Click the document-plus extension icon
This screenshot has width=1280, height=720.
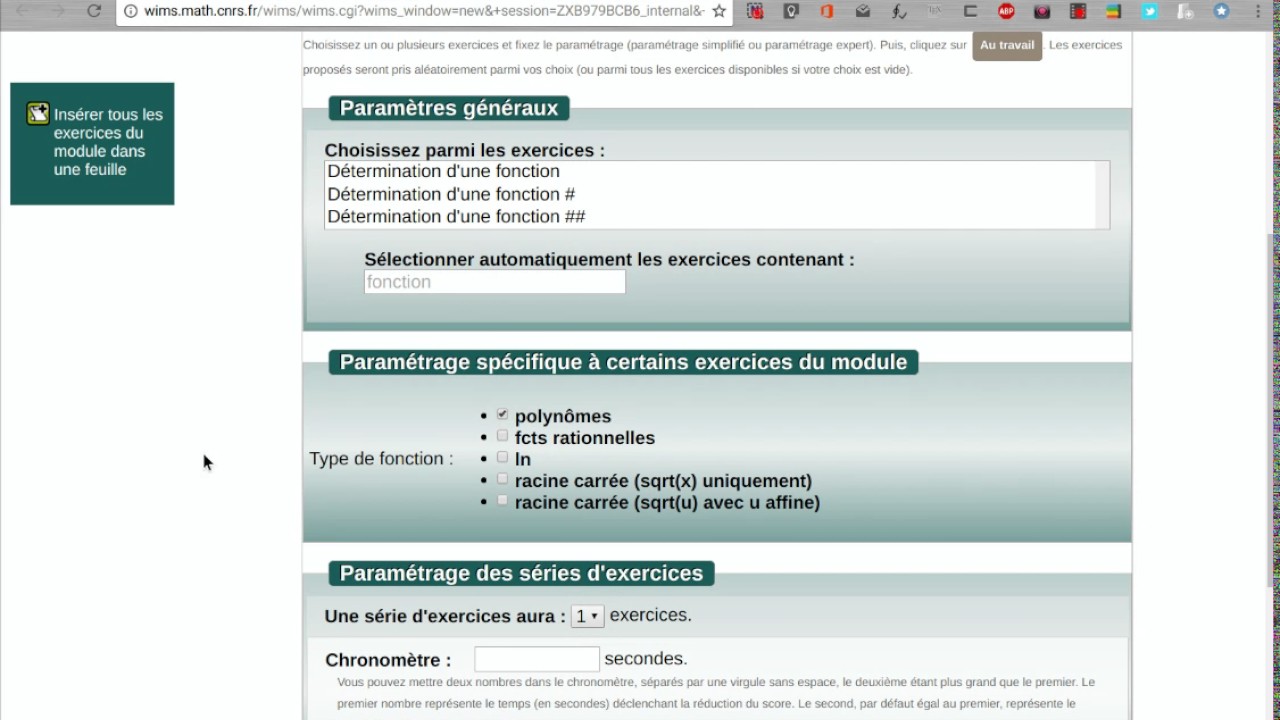point(1185,11)
